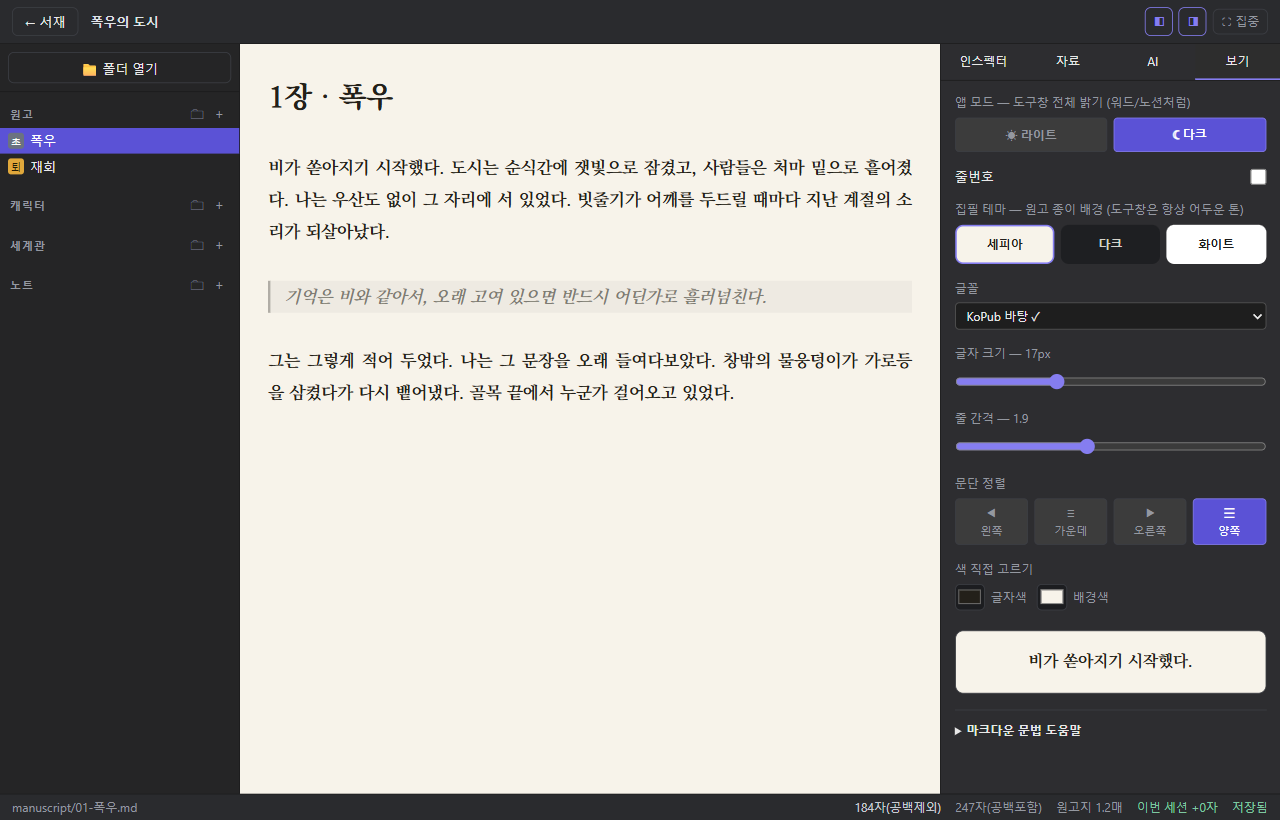
Task: Choose the 세피아 writing theme
Action: point(1005,244)
